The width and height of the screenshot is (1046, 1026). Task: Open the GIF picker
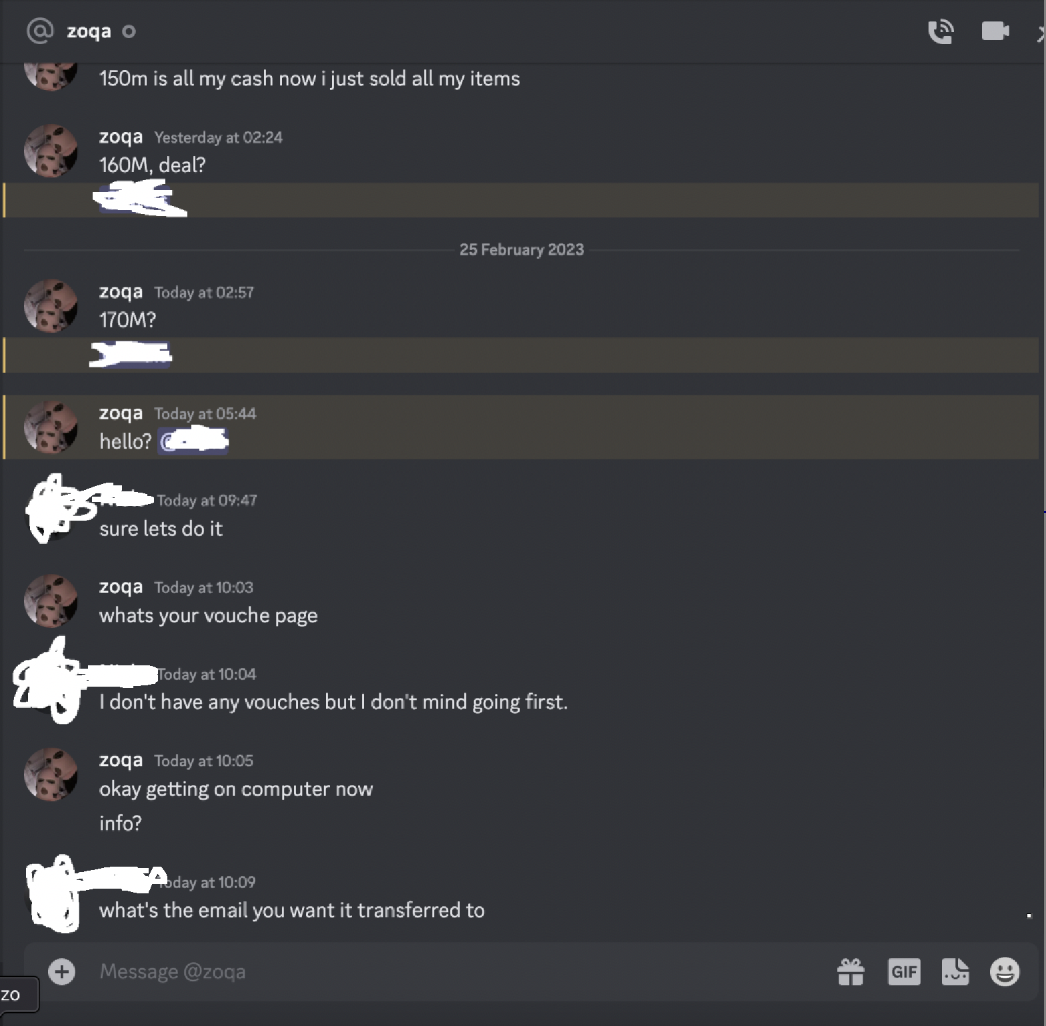point(904,971)
